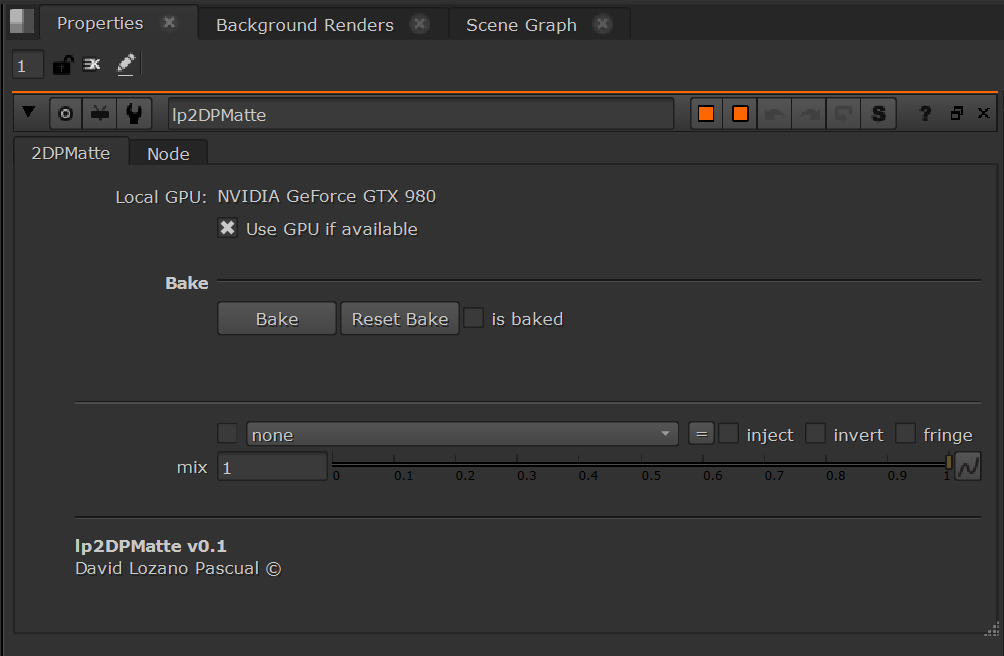Open the mask channel none dropdown
Screen dimensions: 1004x656
coord(462,434)
